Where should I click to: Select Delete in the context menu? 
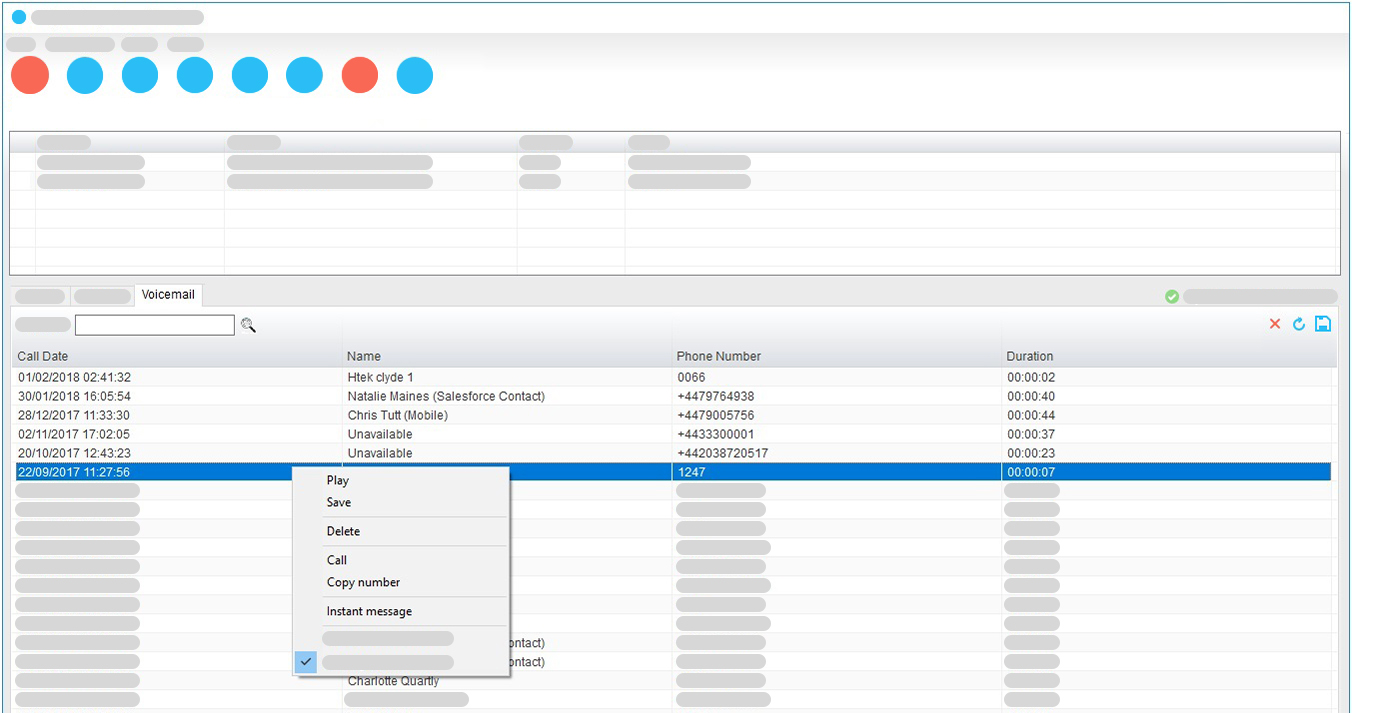click(343, 532)
